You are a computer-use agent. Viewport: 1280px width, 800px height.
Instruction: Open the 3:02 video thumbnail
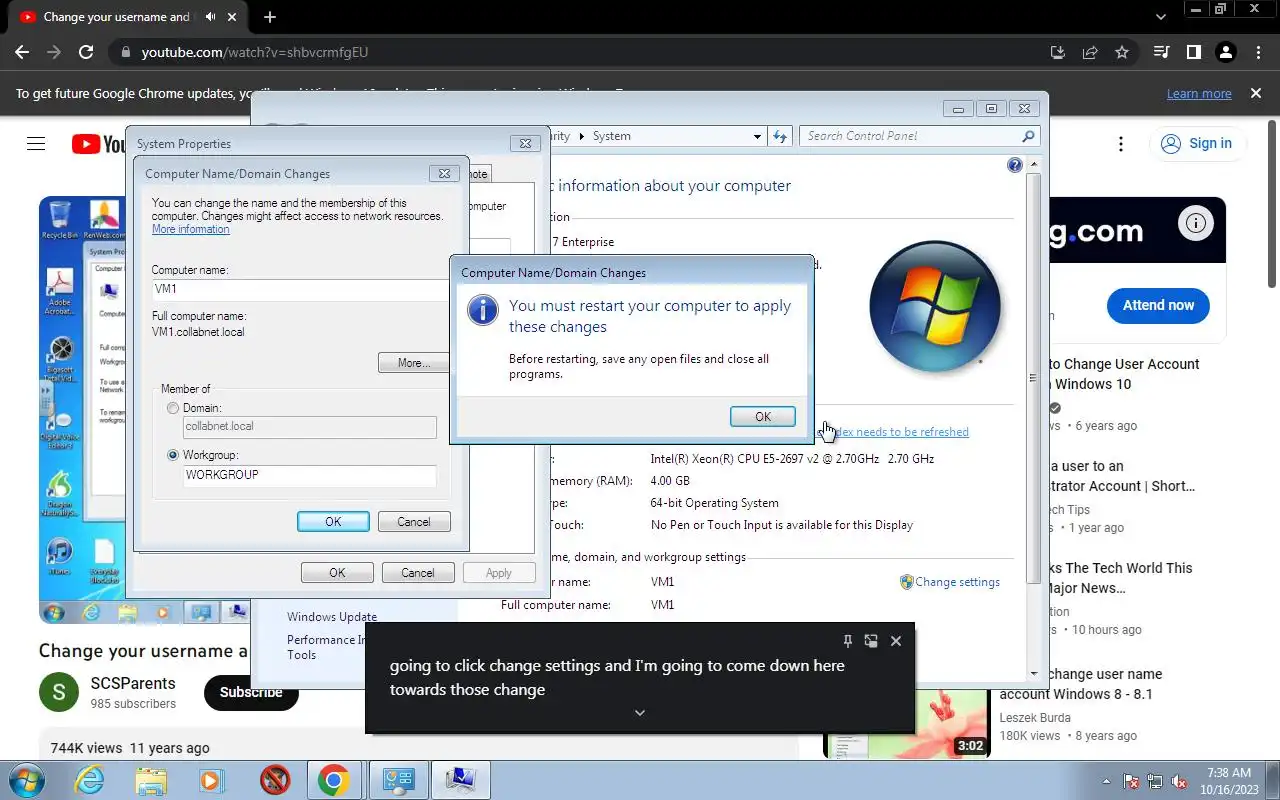907,724
